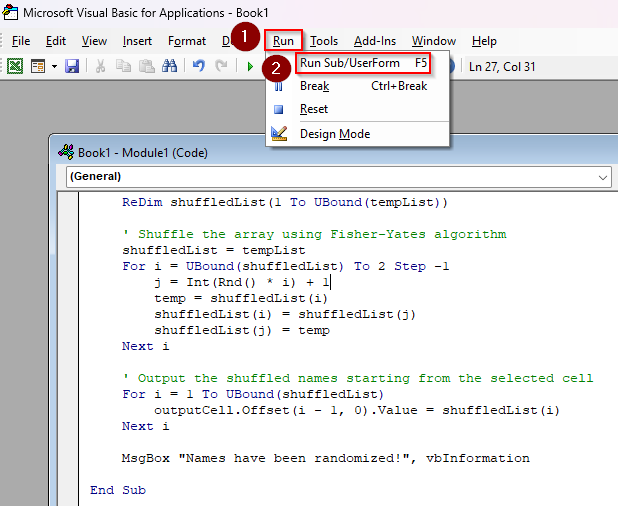This screenshot has width=618, height=506.
Task: Choose Break in the Run menu
Action: [x=357, y=86]
